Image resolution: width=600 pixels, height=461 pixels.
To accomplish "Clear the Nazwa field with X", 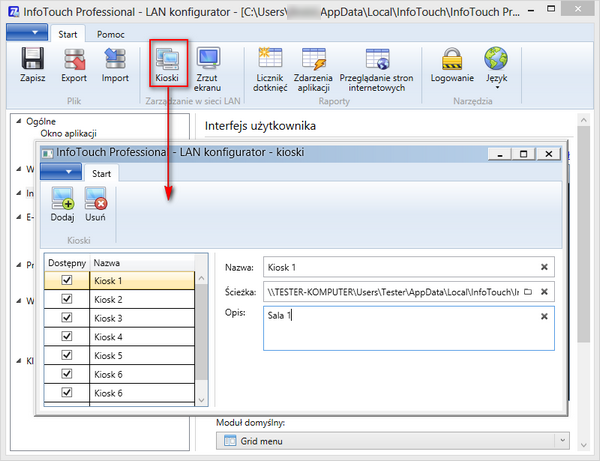I will tap(544, 267).
